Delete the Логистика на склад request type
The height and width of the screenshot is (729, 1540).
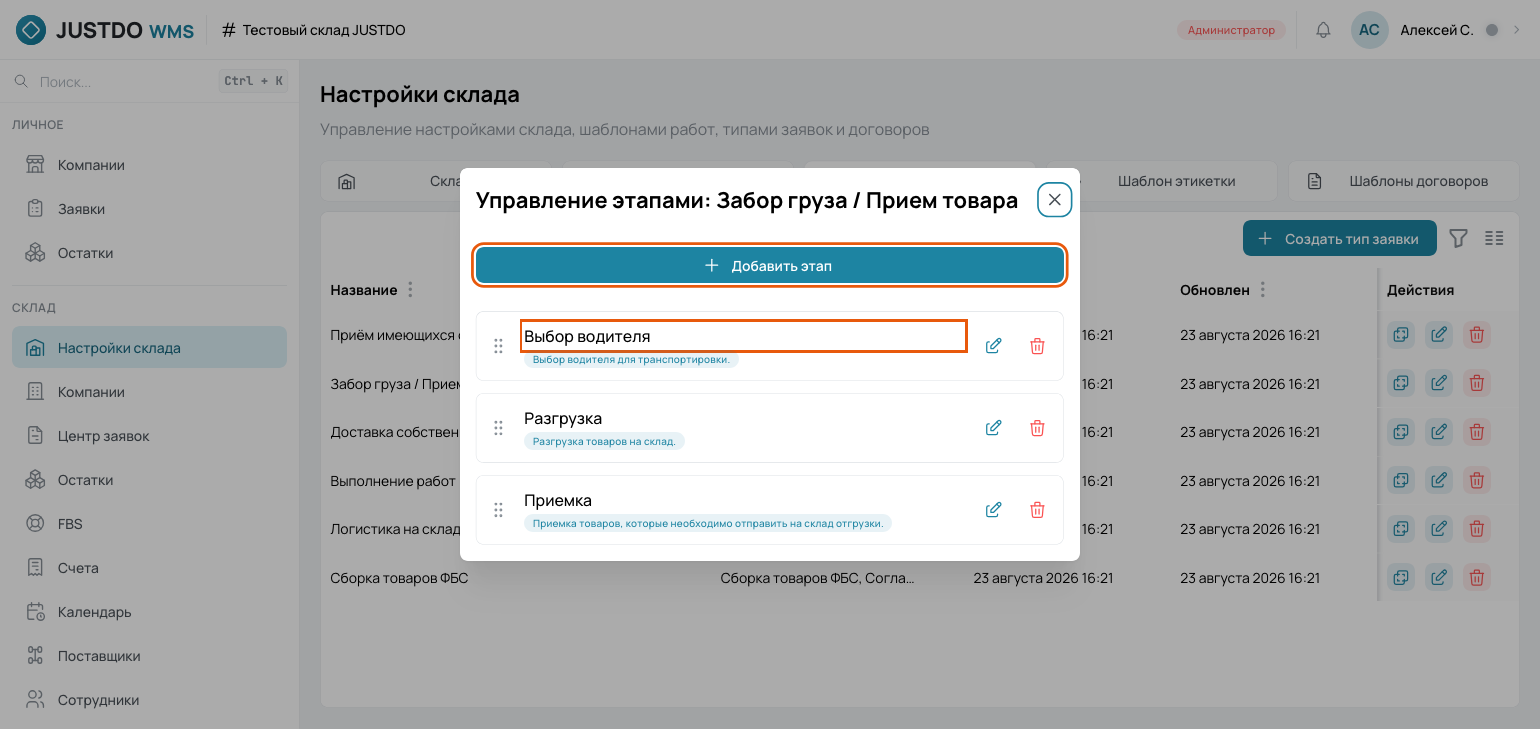click(x=1477, y=529)
